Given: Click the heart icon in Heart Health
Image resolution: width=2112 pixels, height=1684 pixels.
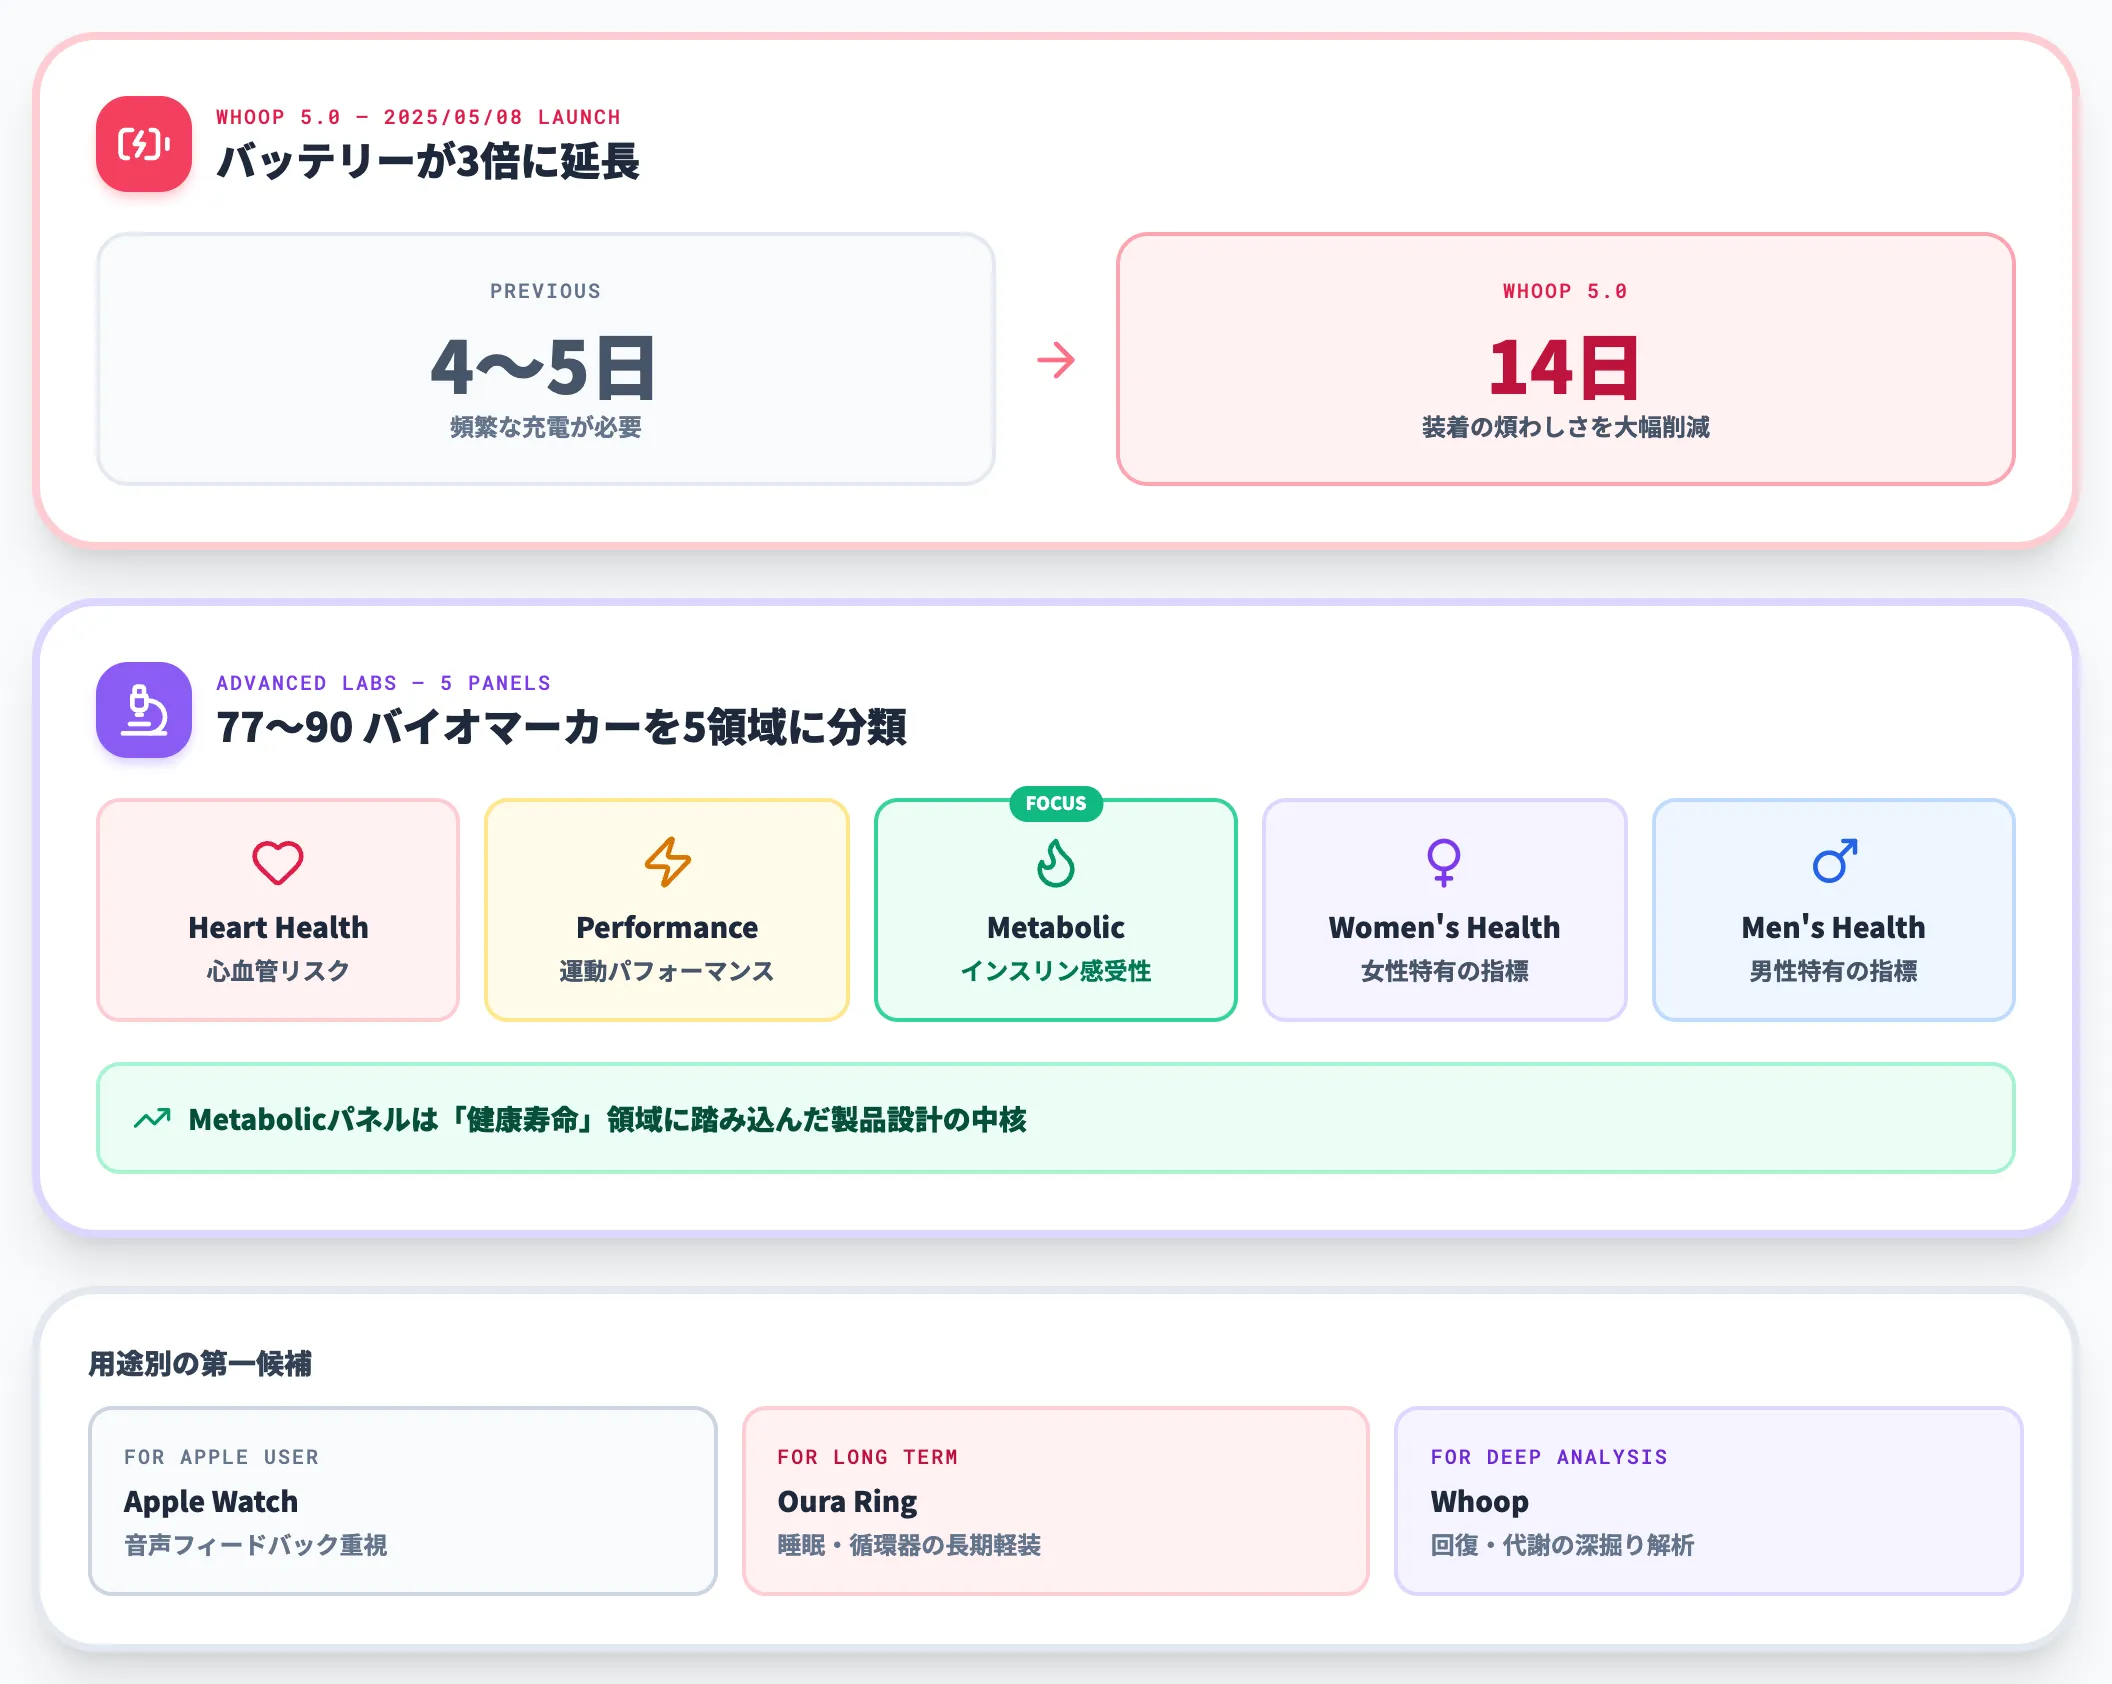Looking at the screenshot, I should coord(278,863).
